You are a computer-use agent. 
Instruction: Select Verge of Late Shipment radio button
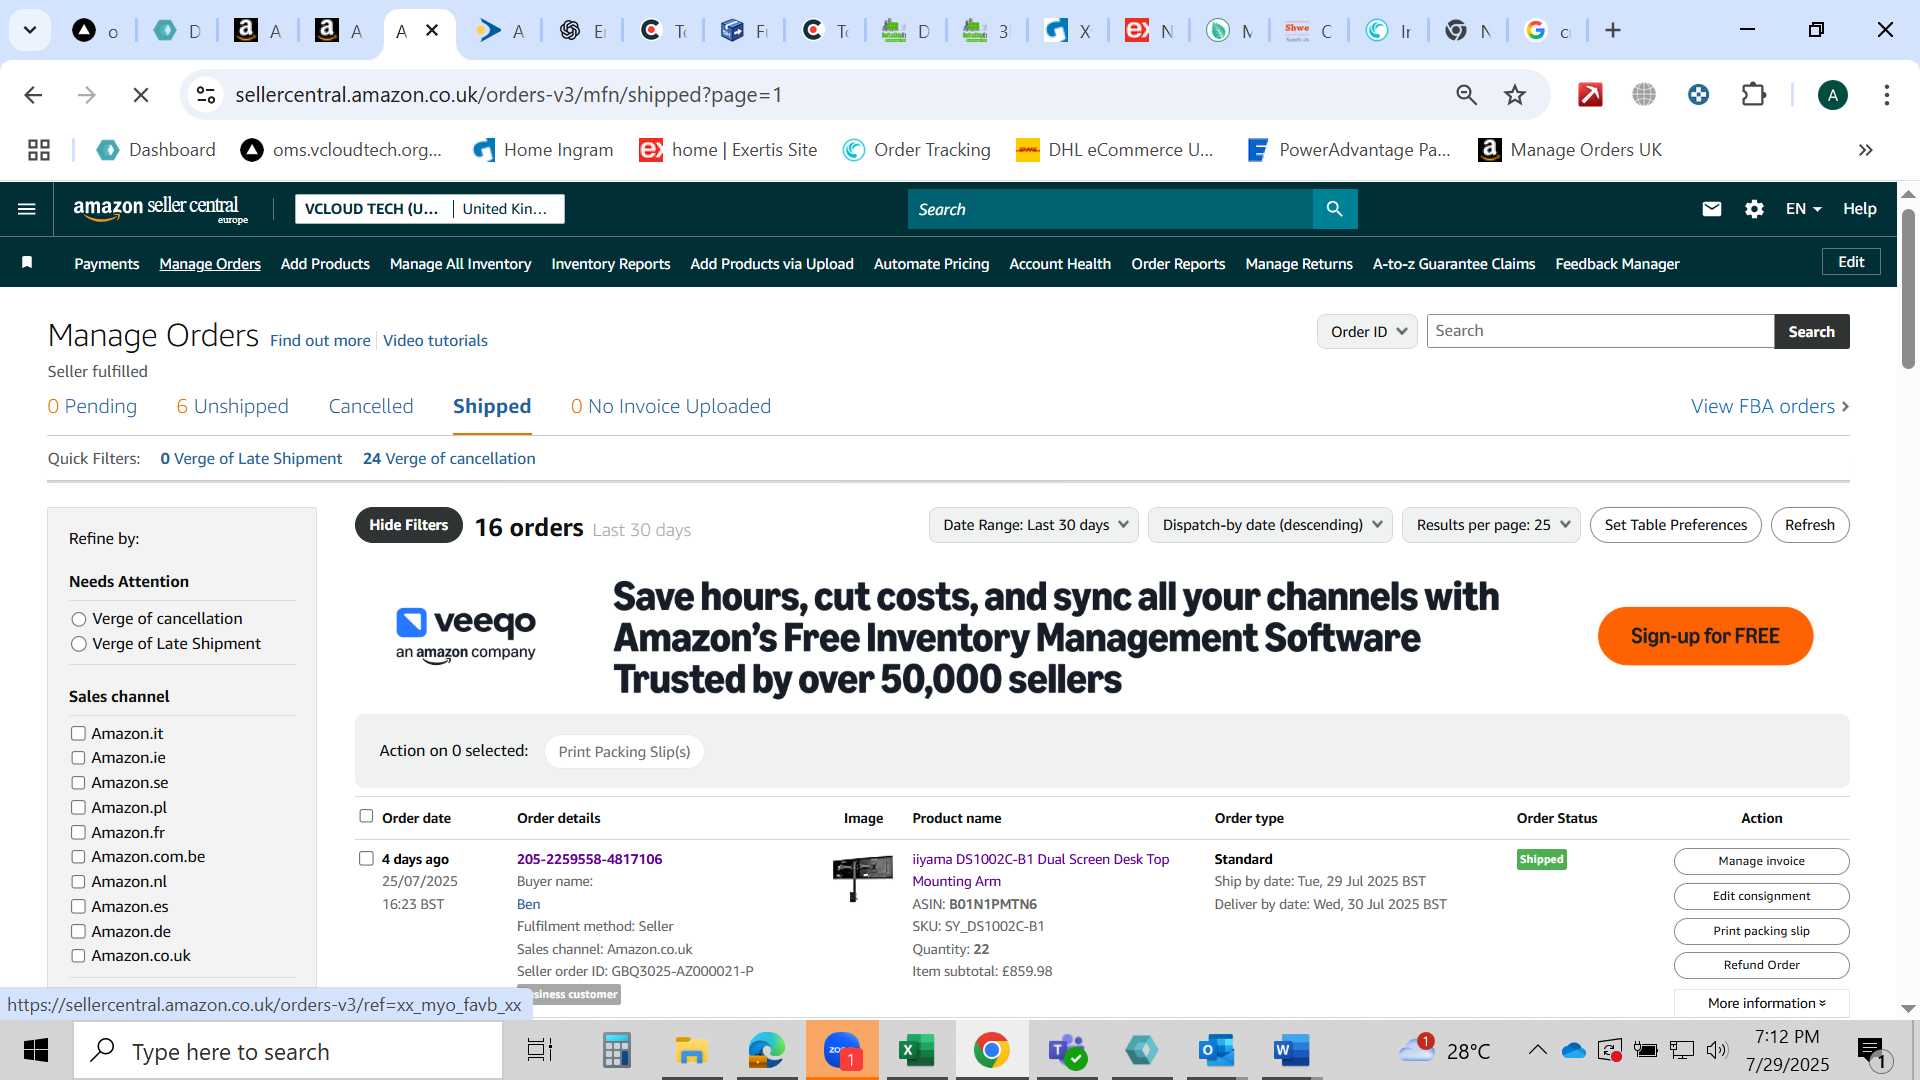[79, 645]
